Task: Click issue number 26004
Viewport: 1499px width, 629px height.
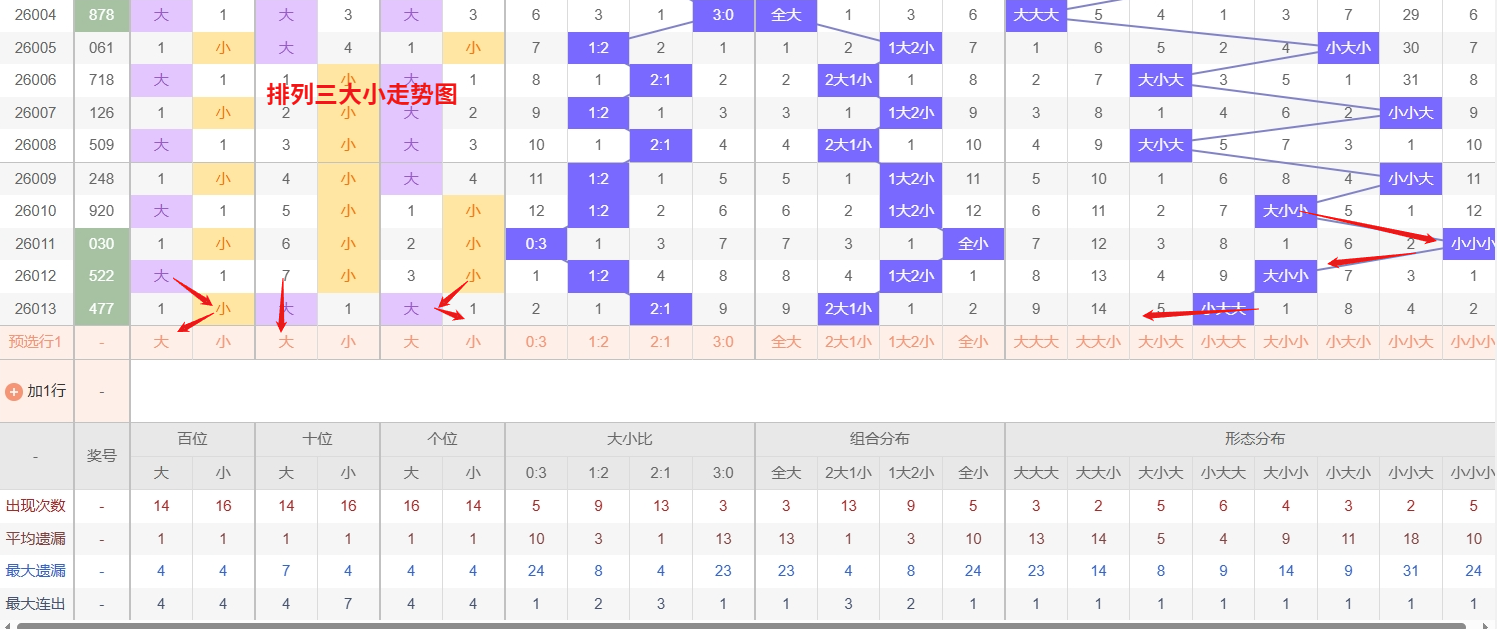Action: coord(36,15)
